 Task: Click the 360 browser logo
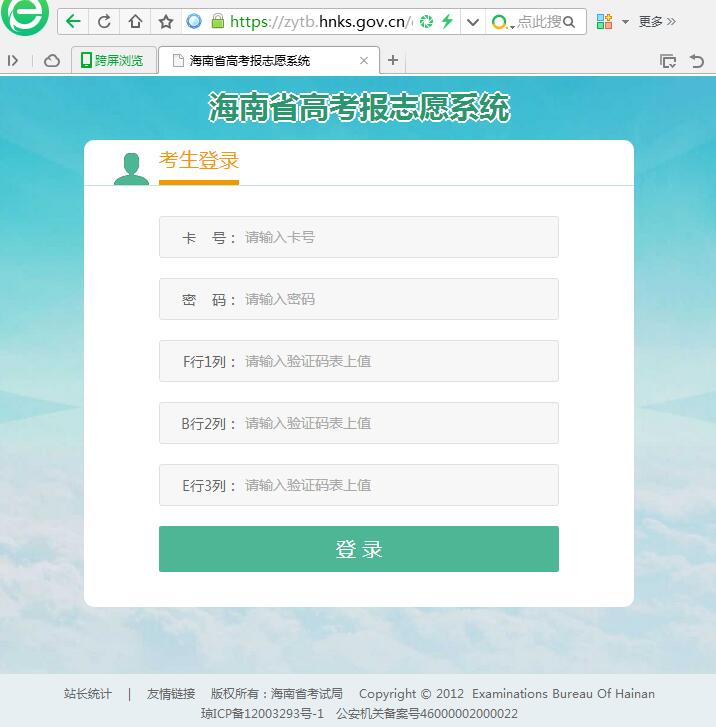(x=25, y=16)
